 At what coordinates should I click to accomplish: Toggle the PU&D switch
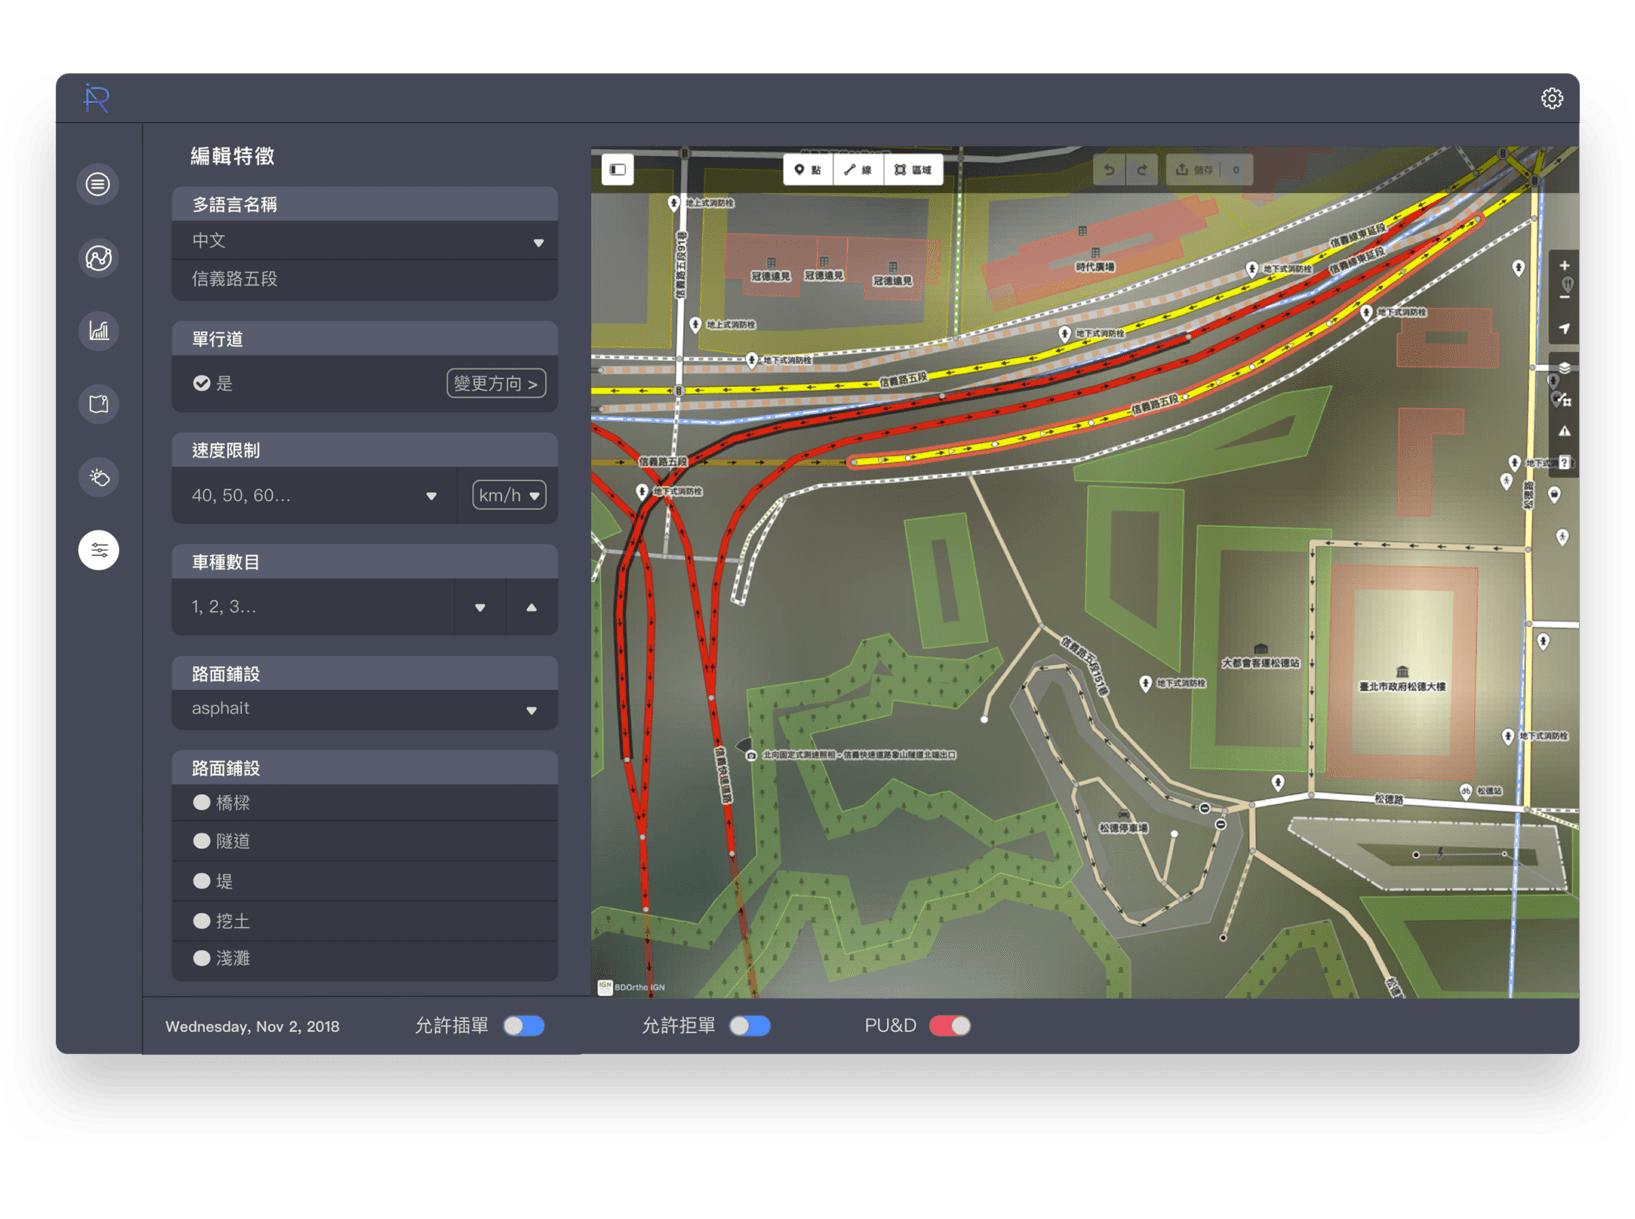coord(949,1026)
